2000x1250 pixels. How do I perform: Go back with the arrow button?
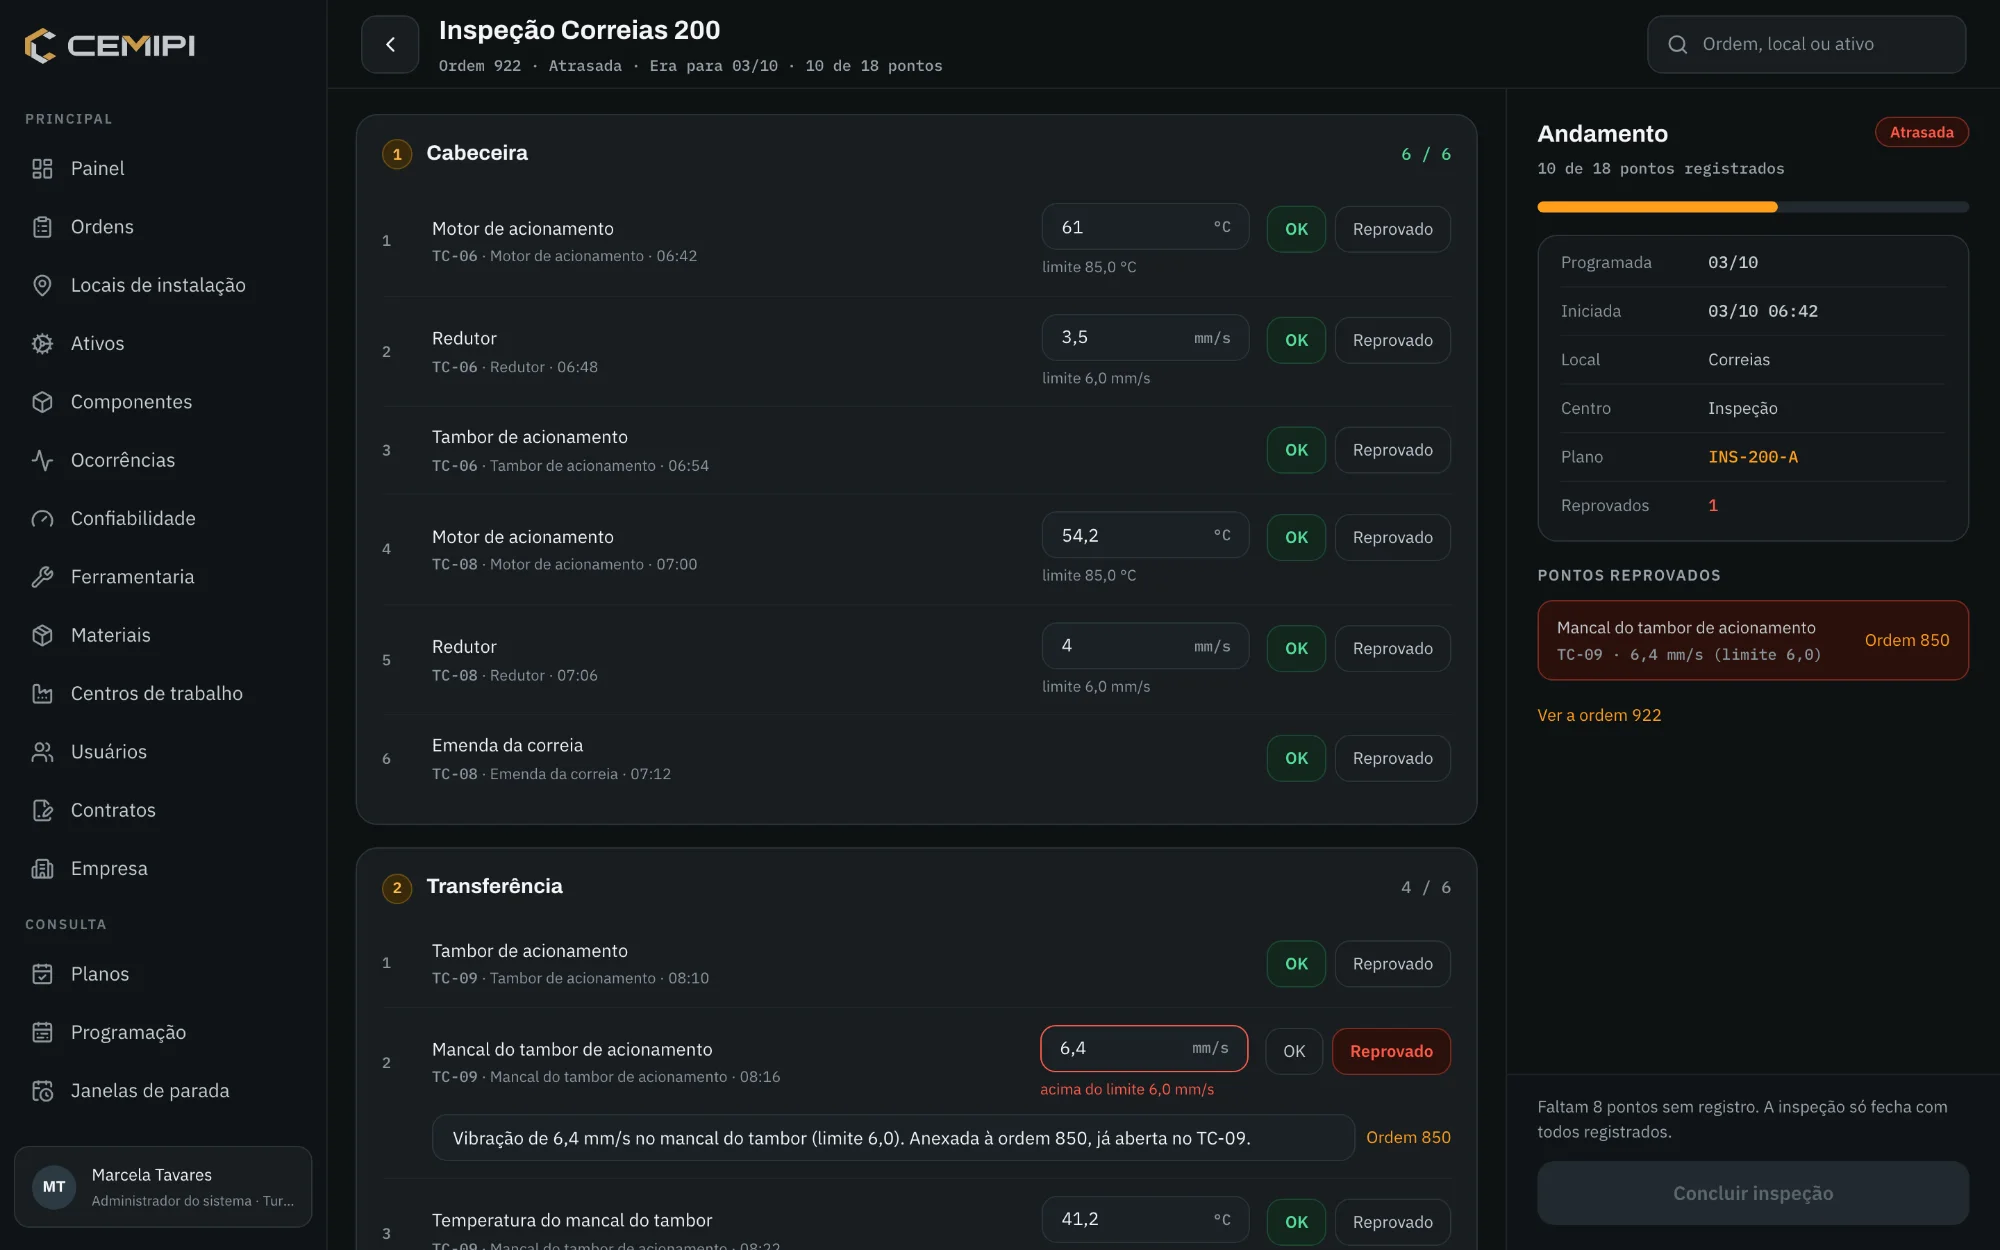(x=390, y=44)
